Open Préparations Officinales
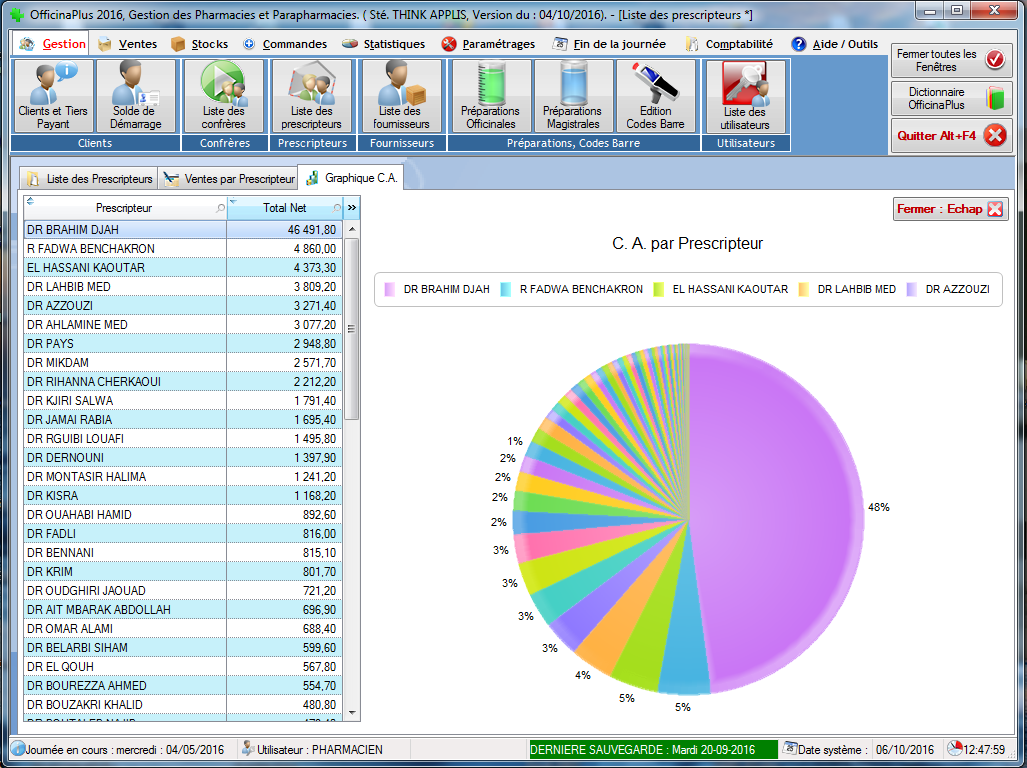The height and width of the screenshot is (768, 1027). (x=490, y=96)
